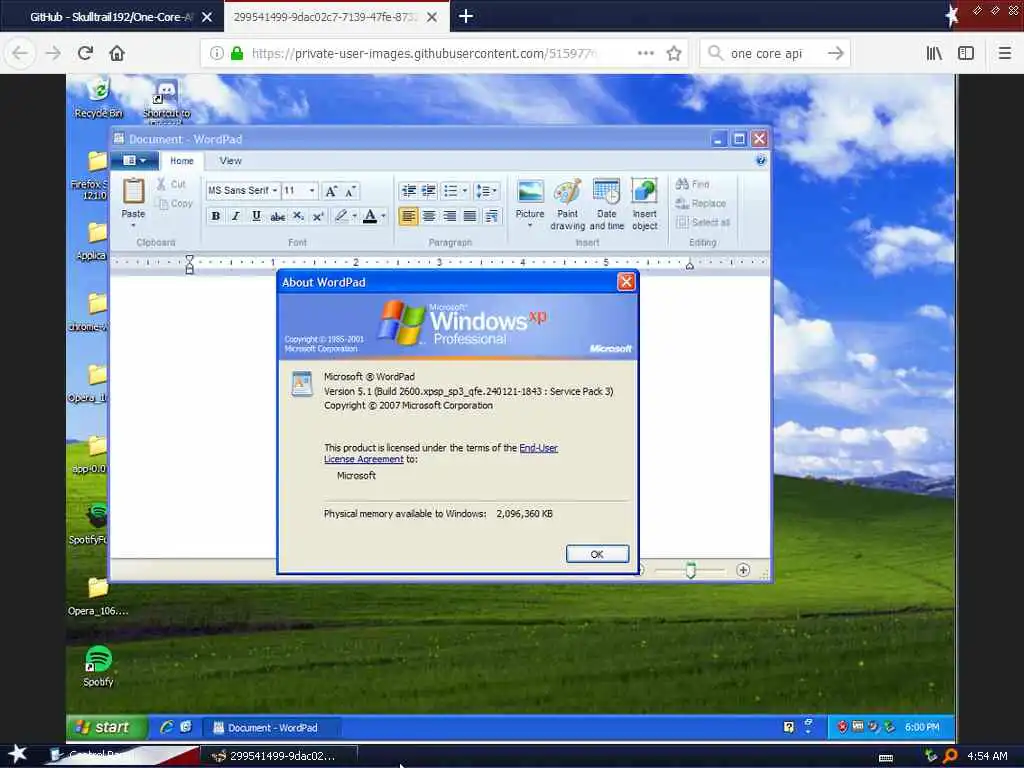Click Internet Explorer quick launch icon
Viewport: 1024px width, 768px height.
(167, 727)
